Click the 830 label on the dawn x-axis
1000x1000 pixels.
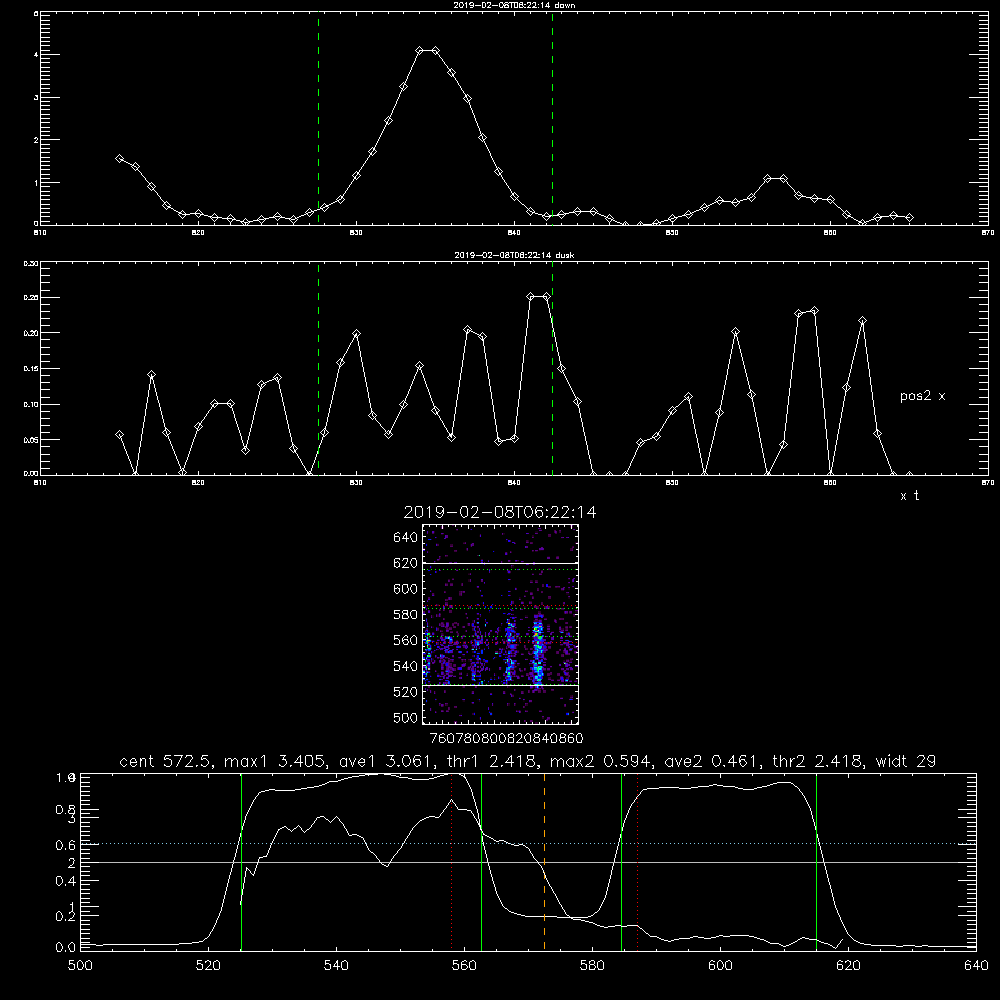point(356,233)
